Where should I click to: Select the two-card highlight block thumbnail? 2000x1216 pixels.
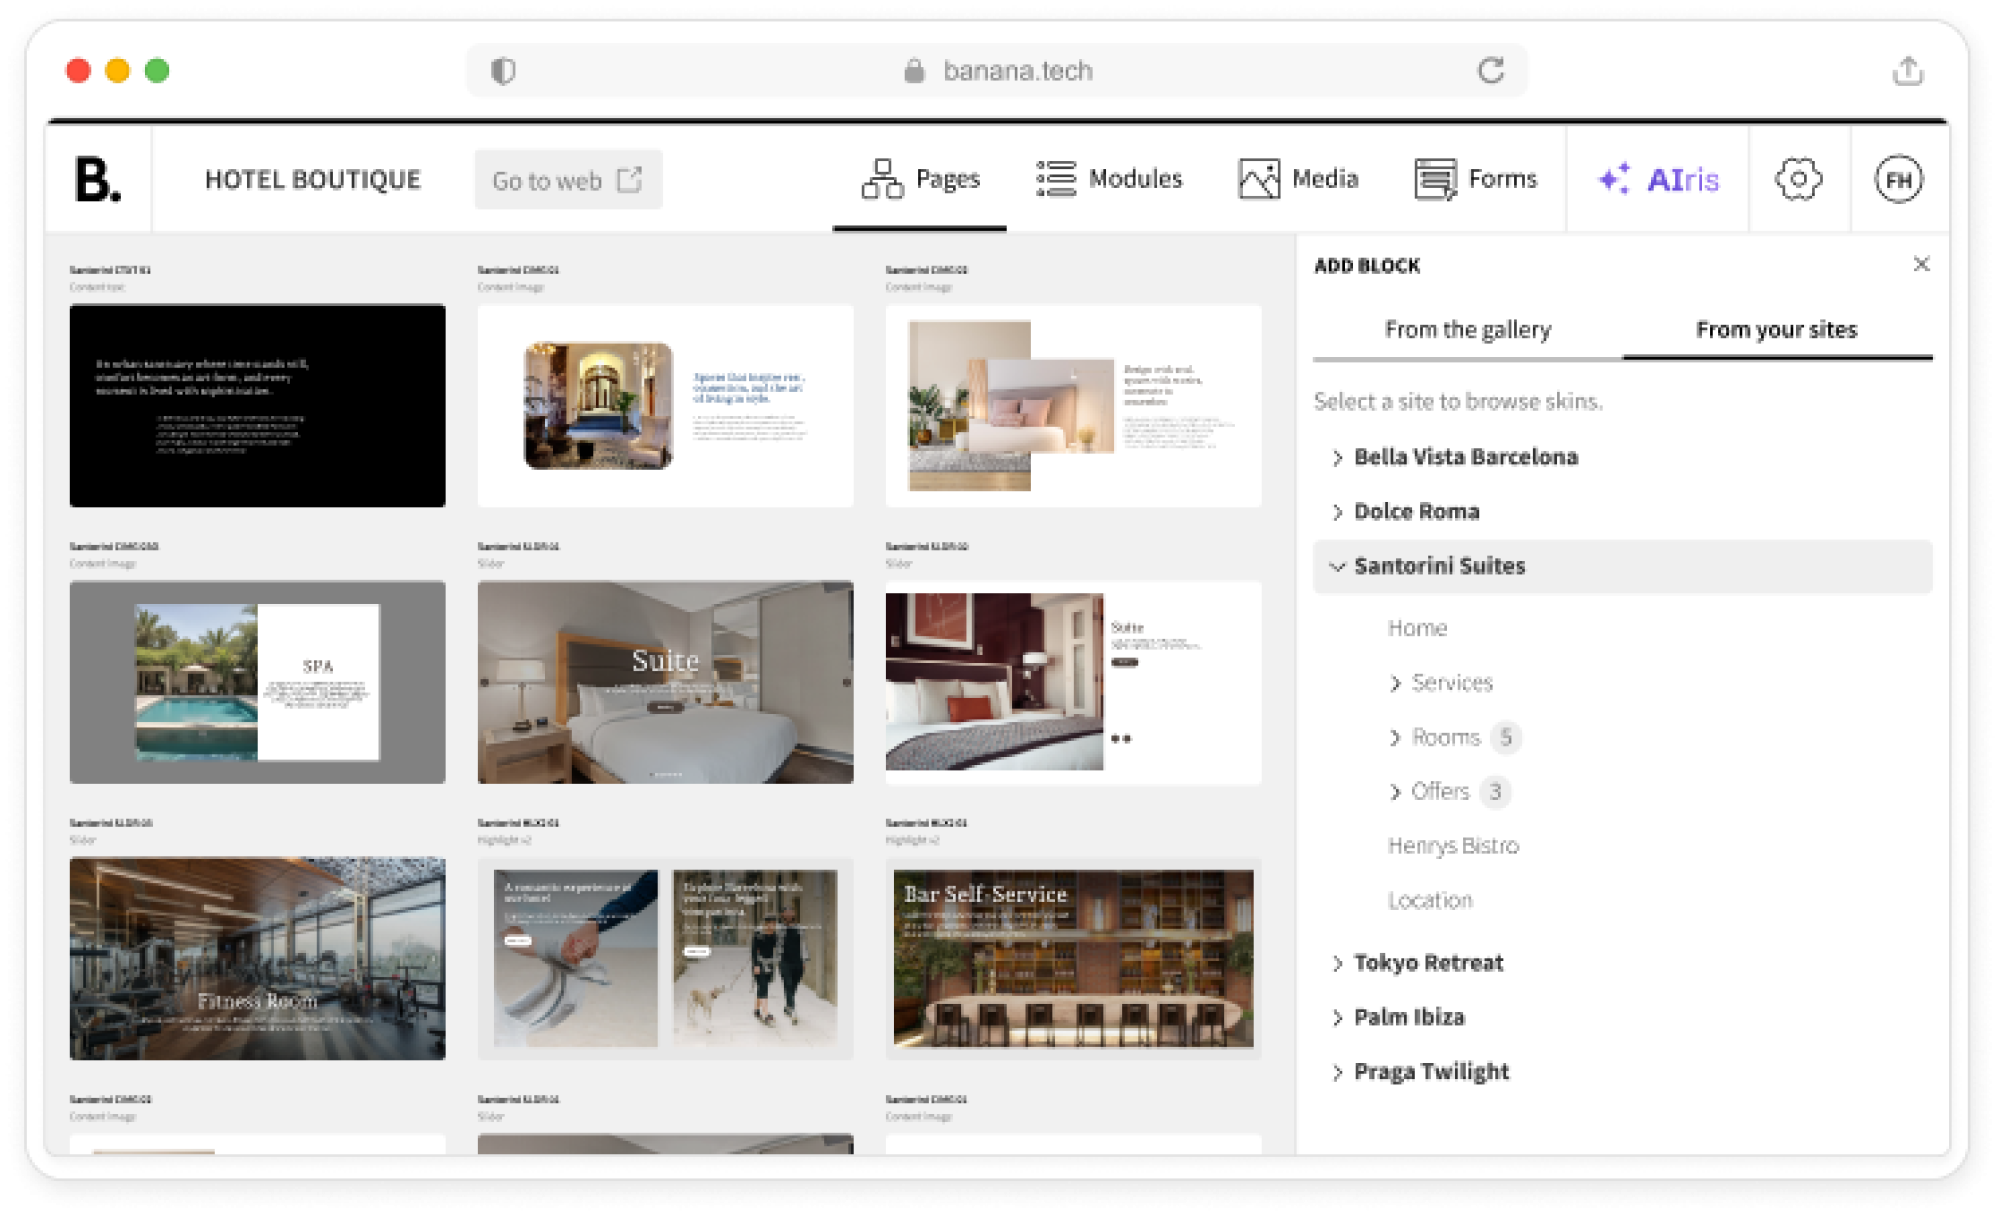pos(665,958)
